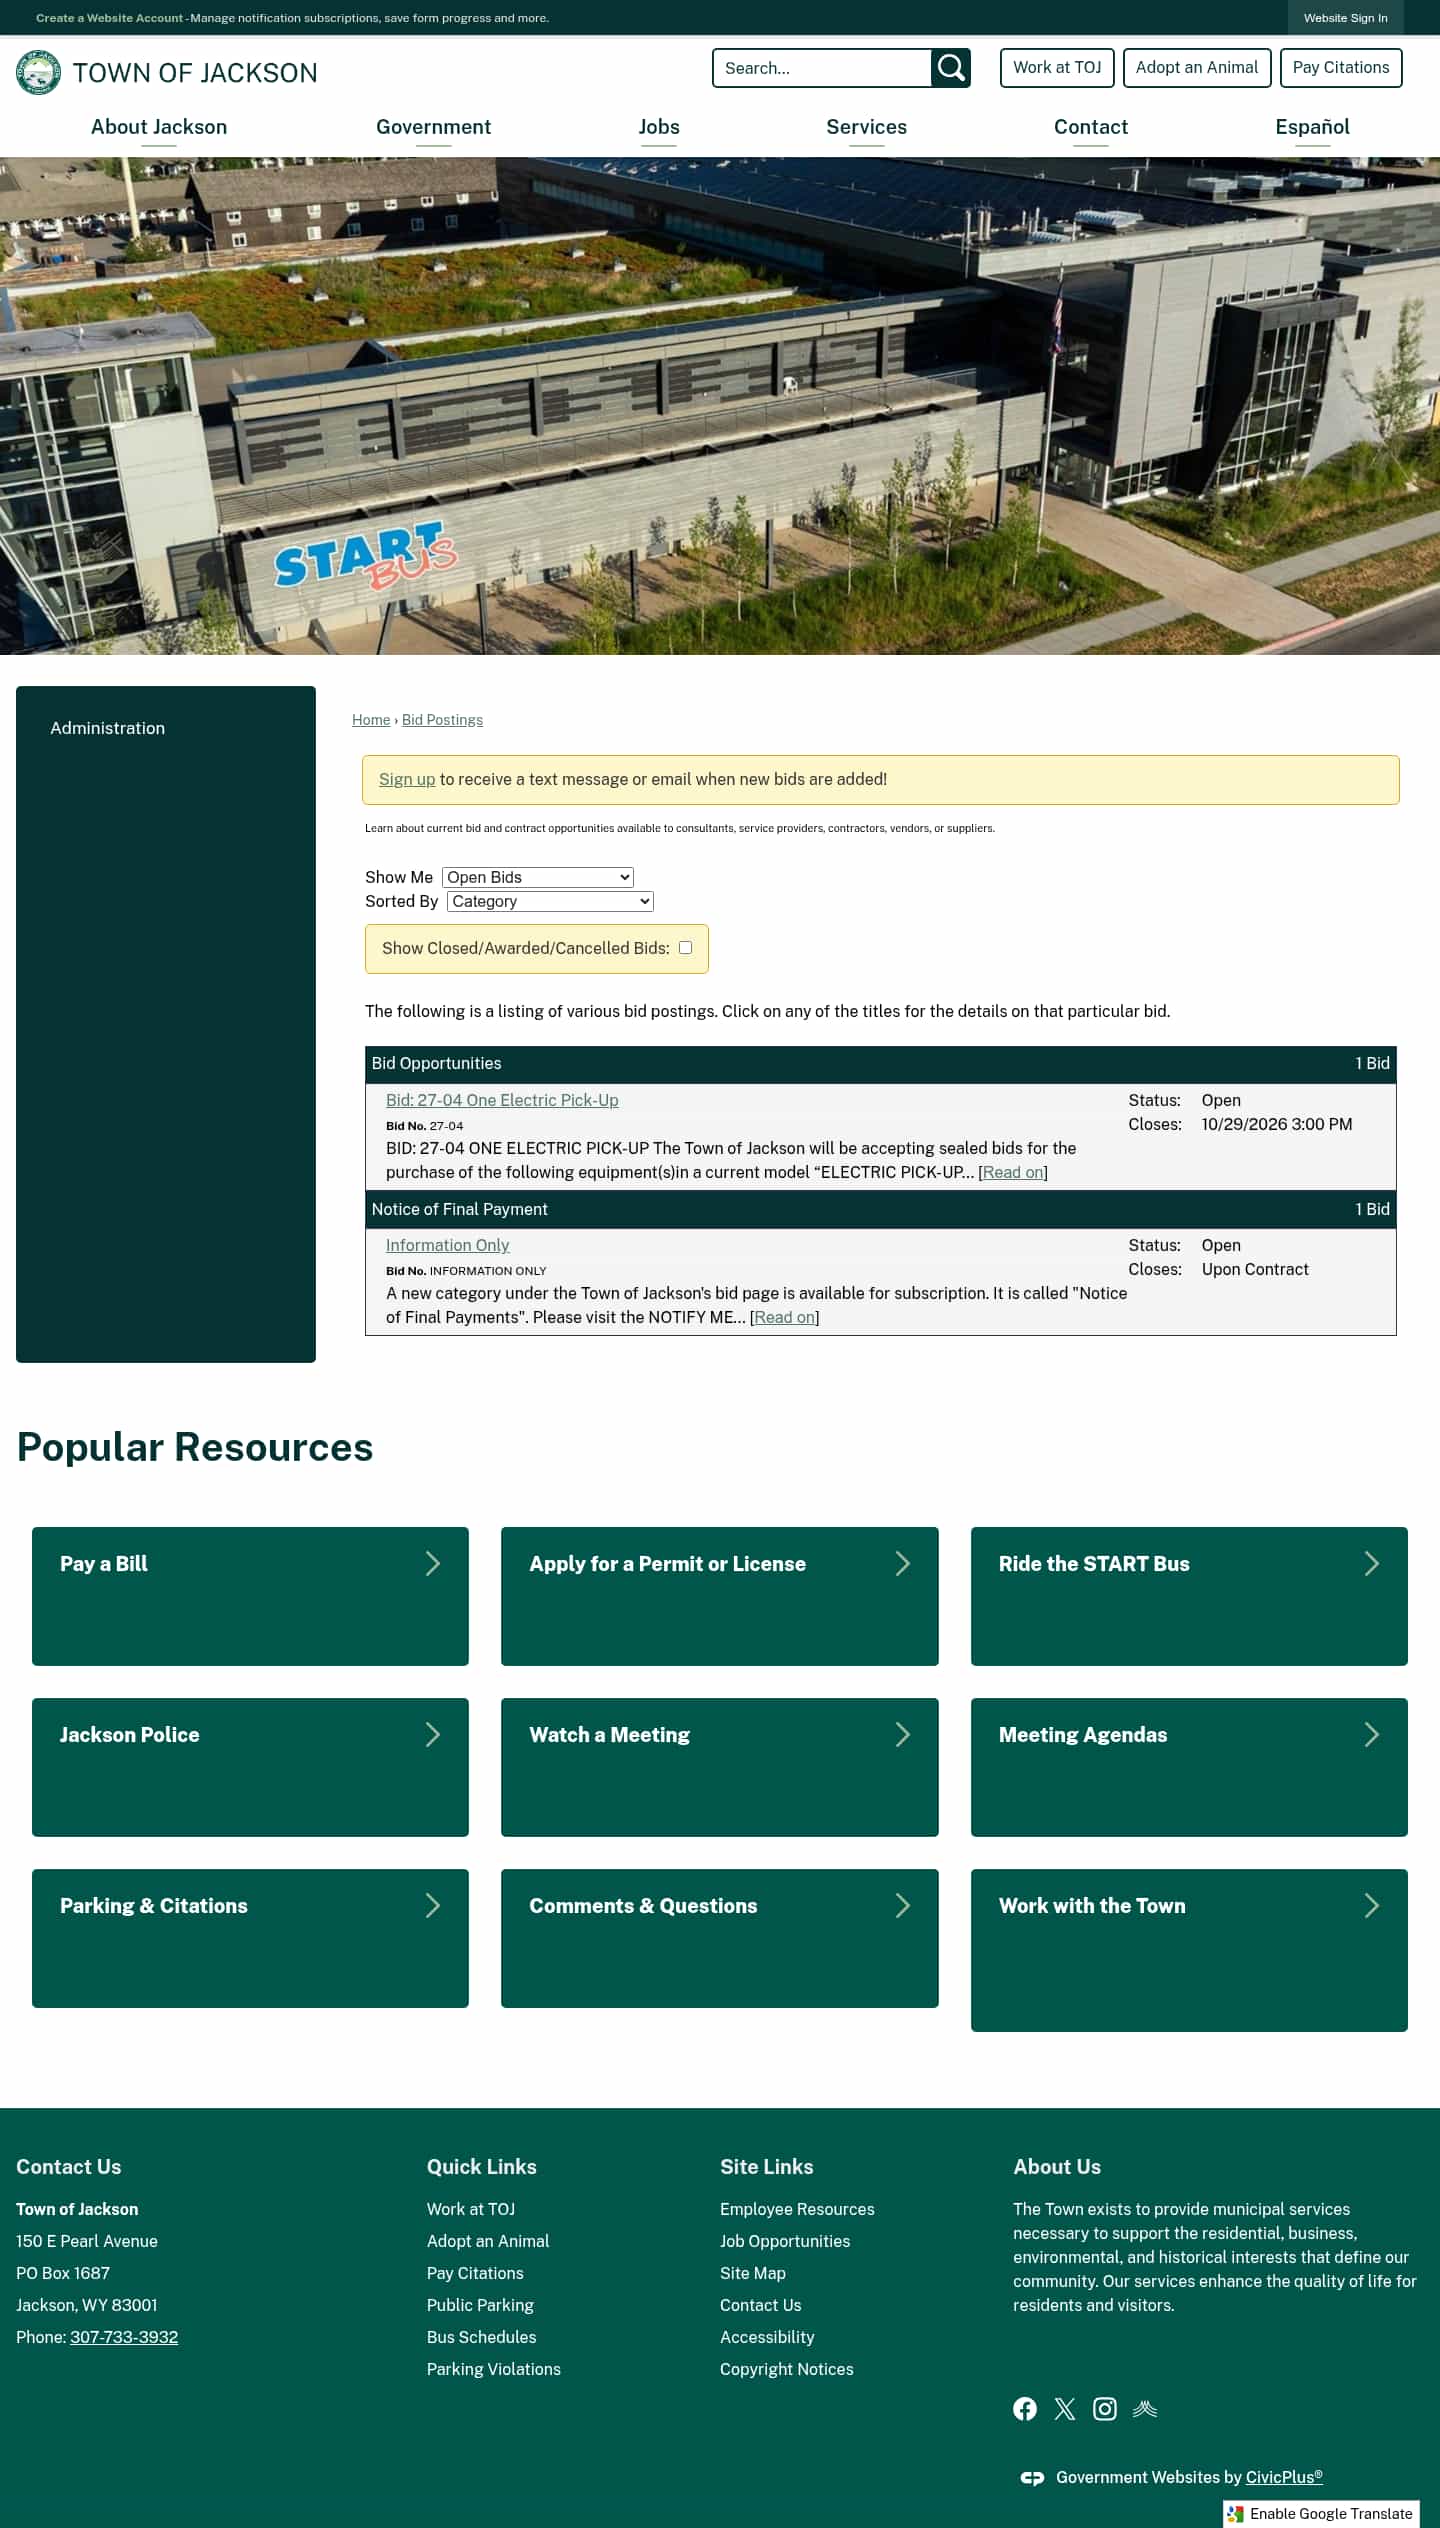Image resolution: width=1440 pixels, height=2528 pixels.
Task: Switch site to Español
Action: coord(1313,127)
